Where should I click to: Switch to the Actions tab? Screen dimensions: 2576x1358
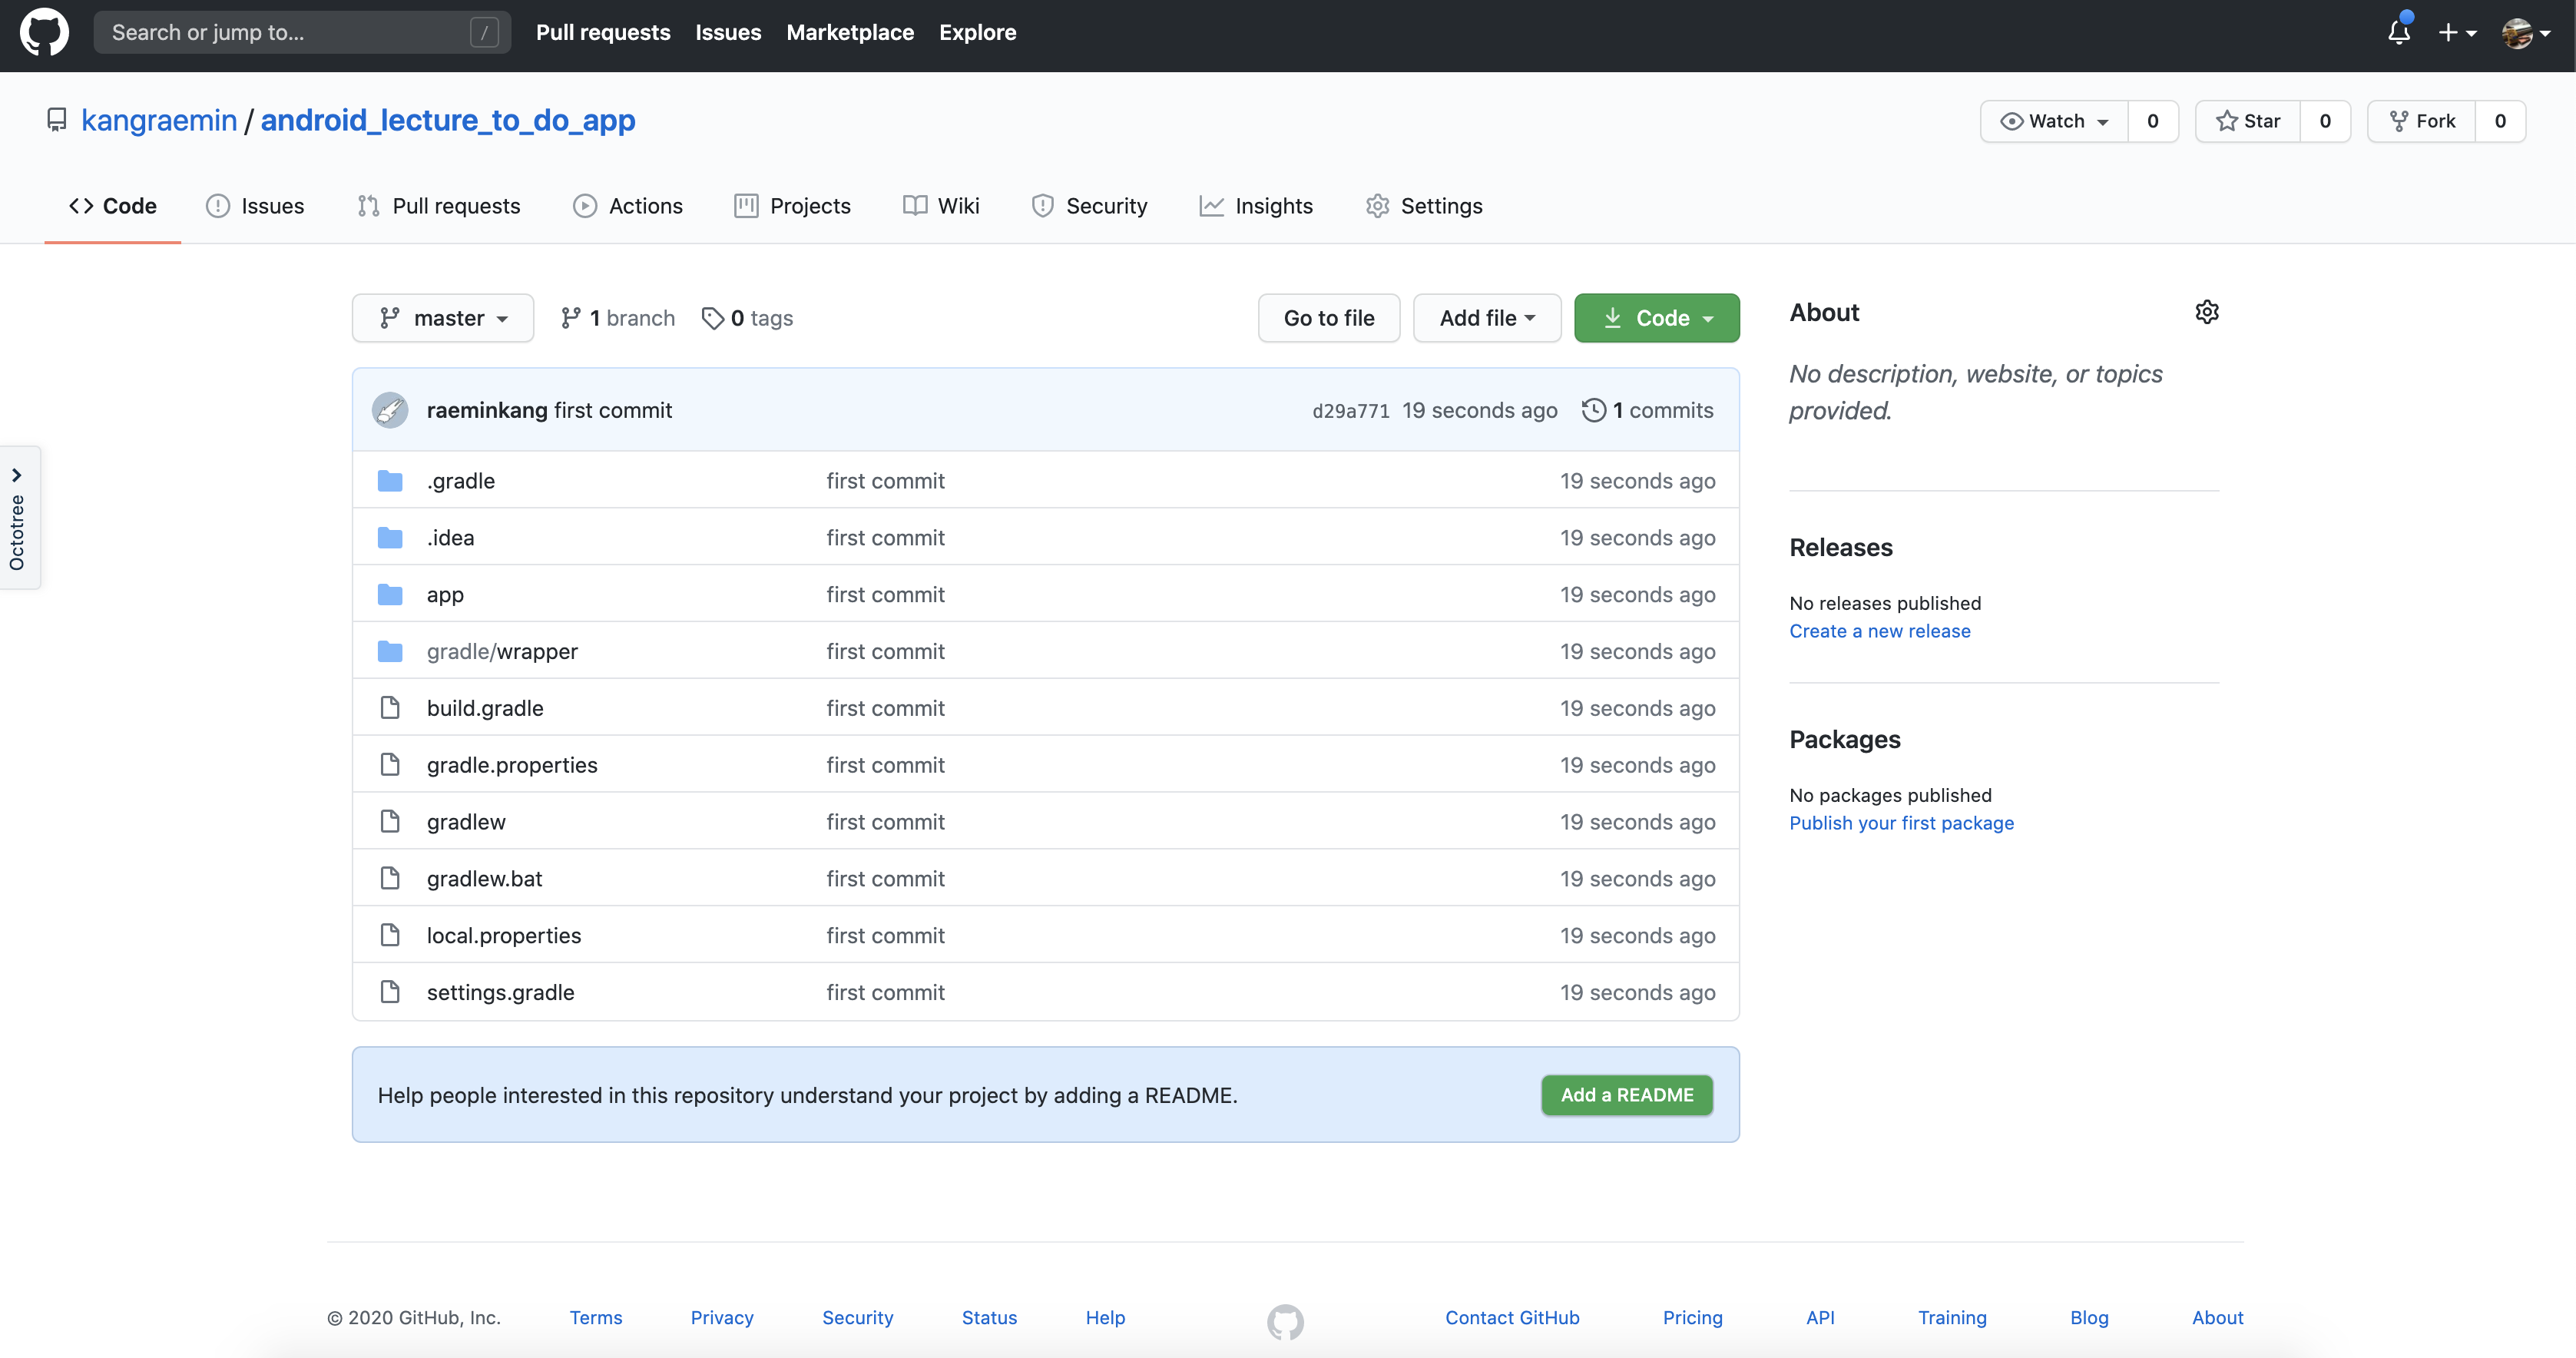coord(628,206)
